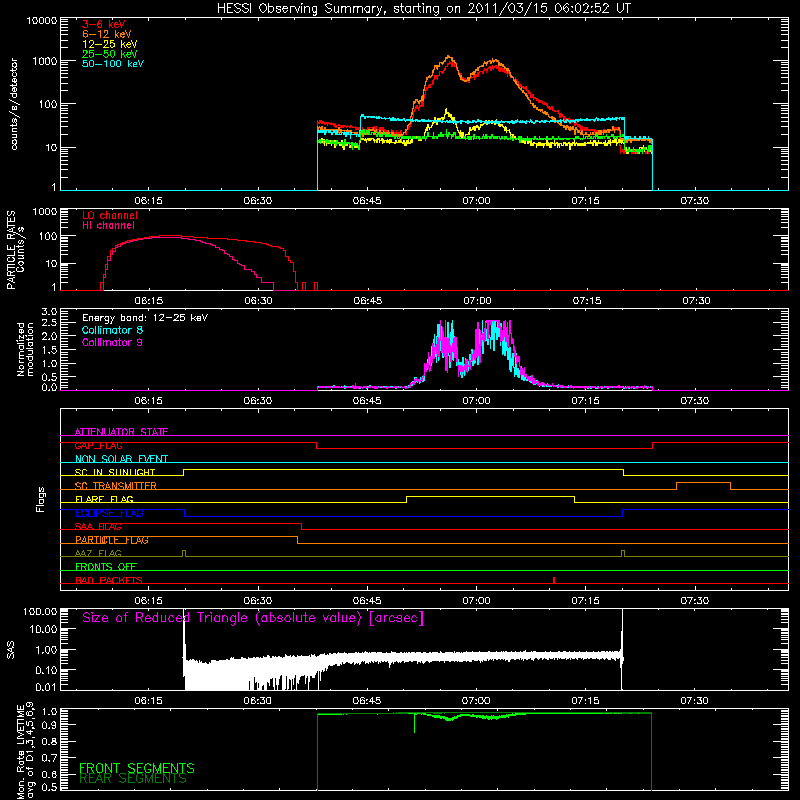This screenshot has width=800, height=800.
Task: Click the 07:30 label under the particle rates plot
Action: pos(696,301)
